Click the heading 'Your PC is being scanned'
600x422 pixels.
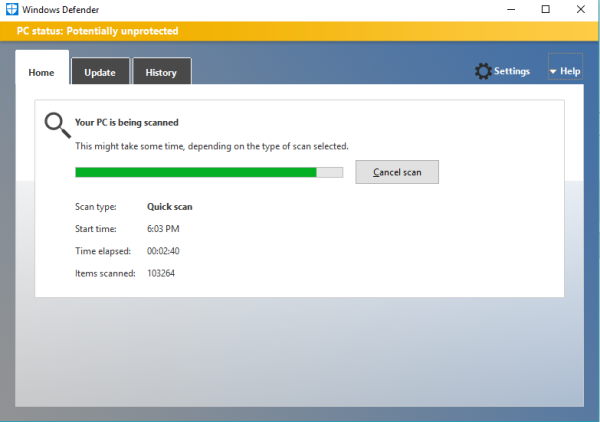tap(127, 122)
